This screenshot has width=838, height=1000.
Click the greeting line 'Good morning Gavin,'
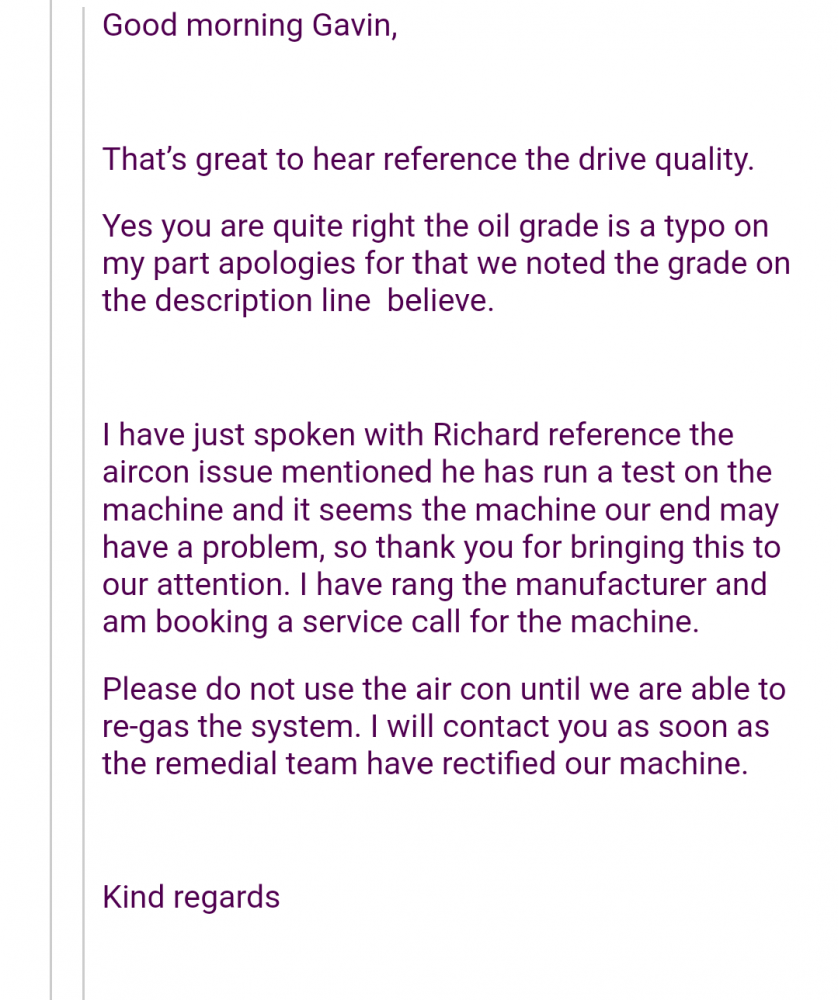pos(249,27)
